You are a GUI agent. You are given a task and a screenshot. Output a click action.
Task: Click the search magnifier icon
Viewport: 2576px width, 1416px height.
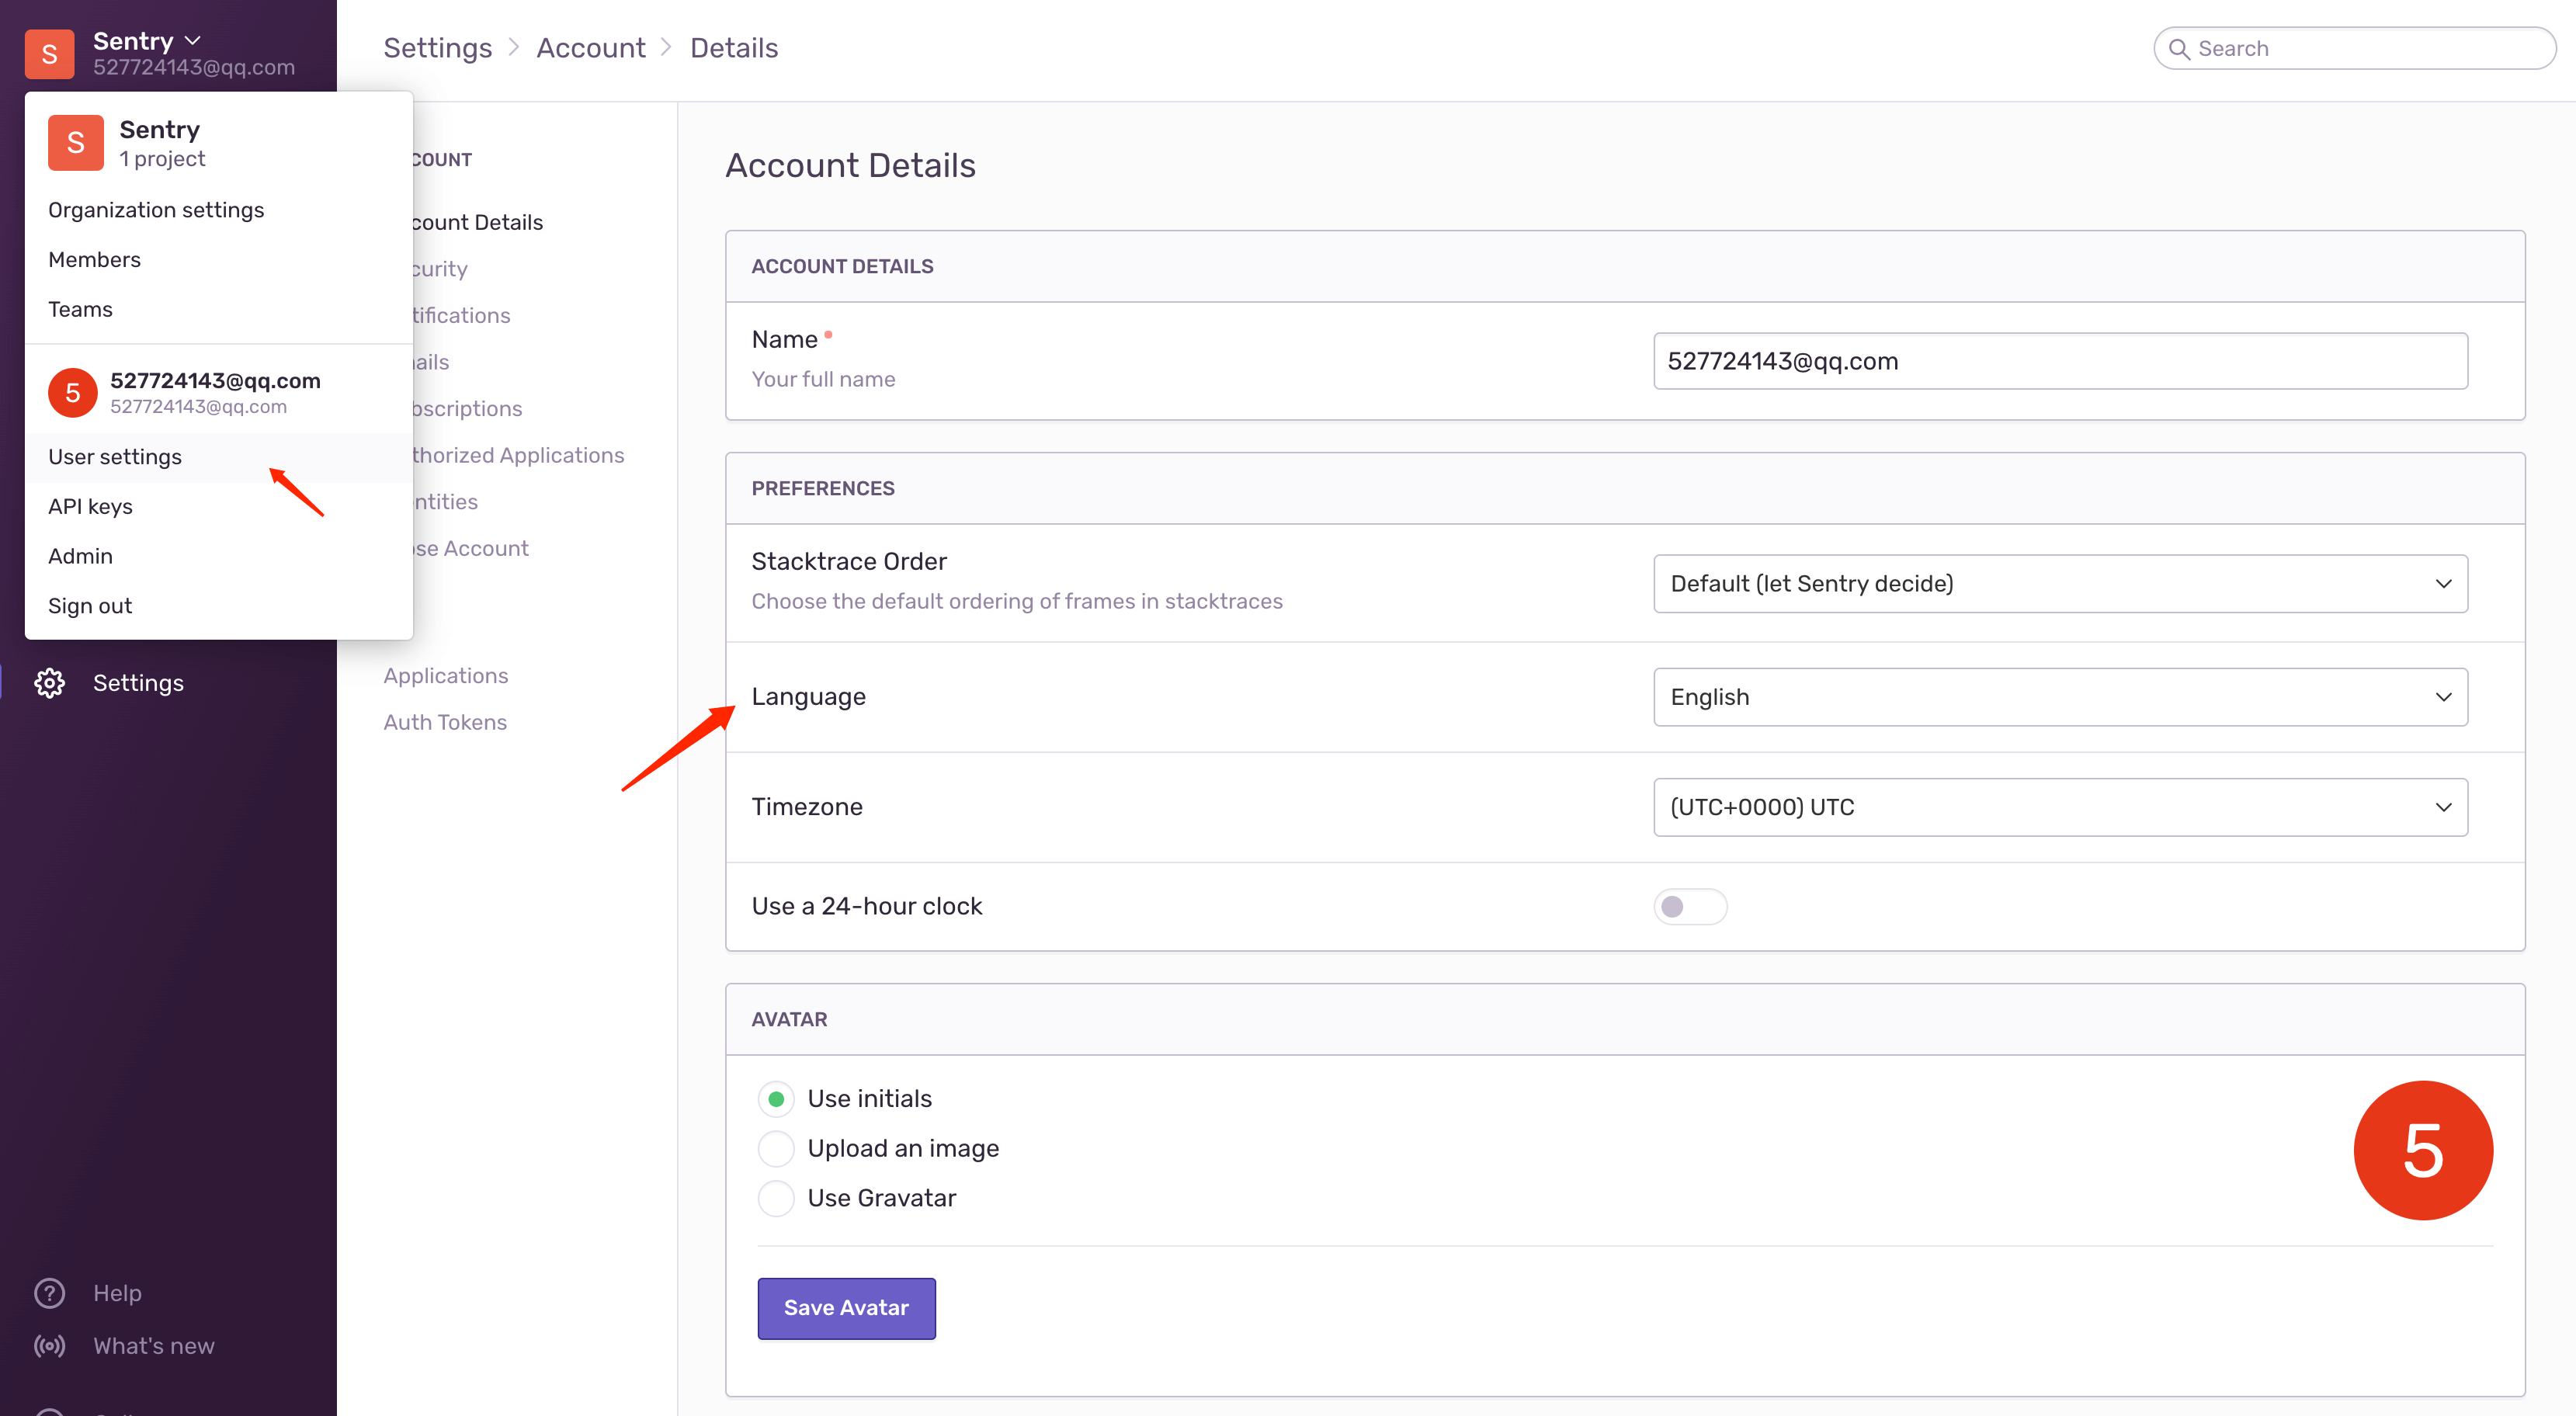pyautogui.click(x=2179, y=49)
